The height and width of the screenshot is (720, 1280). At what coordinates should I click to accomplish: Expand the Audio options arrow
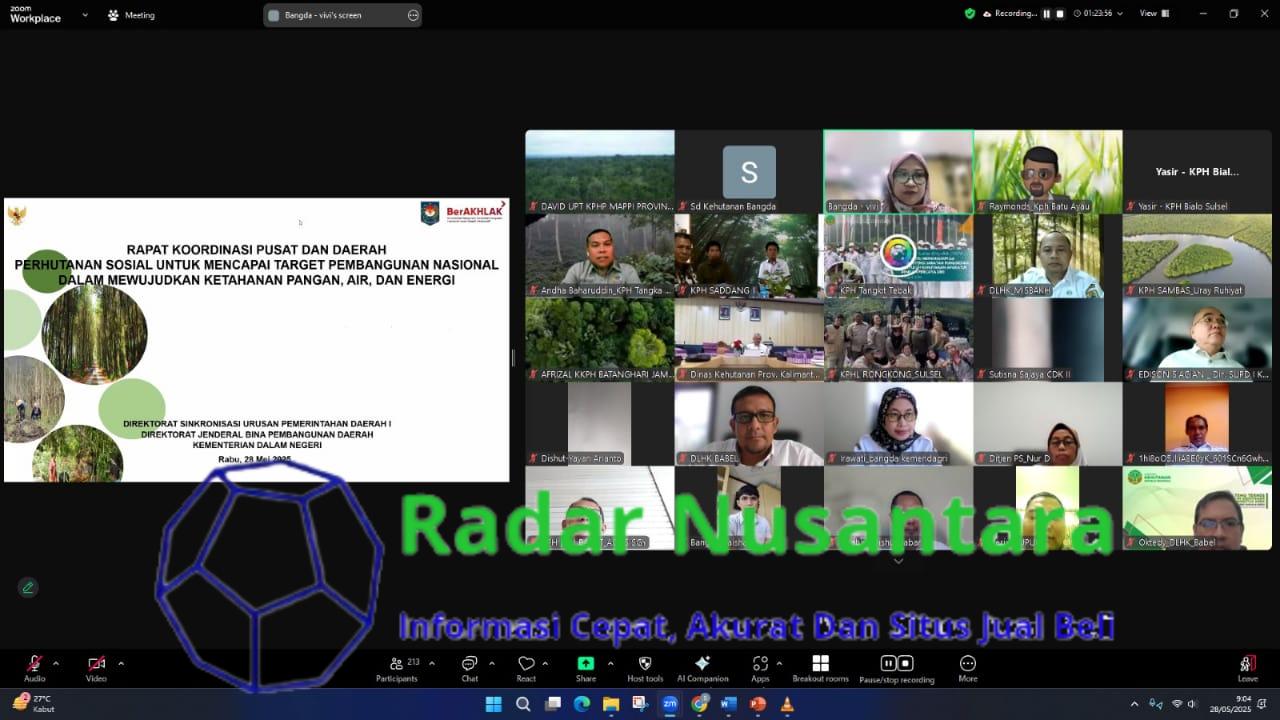(56, 663)
